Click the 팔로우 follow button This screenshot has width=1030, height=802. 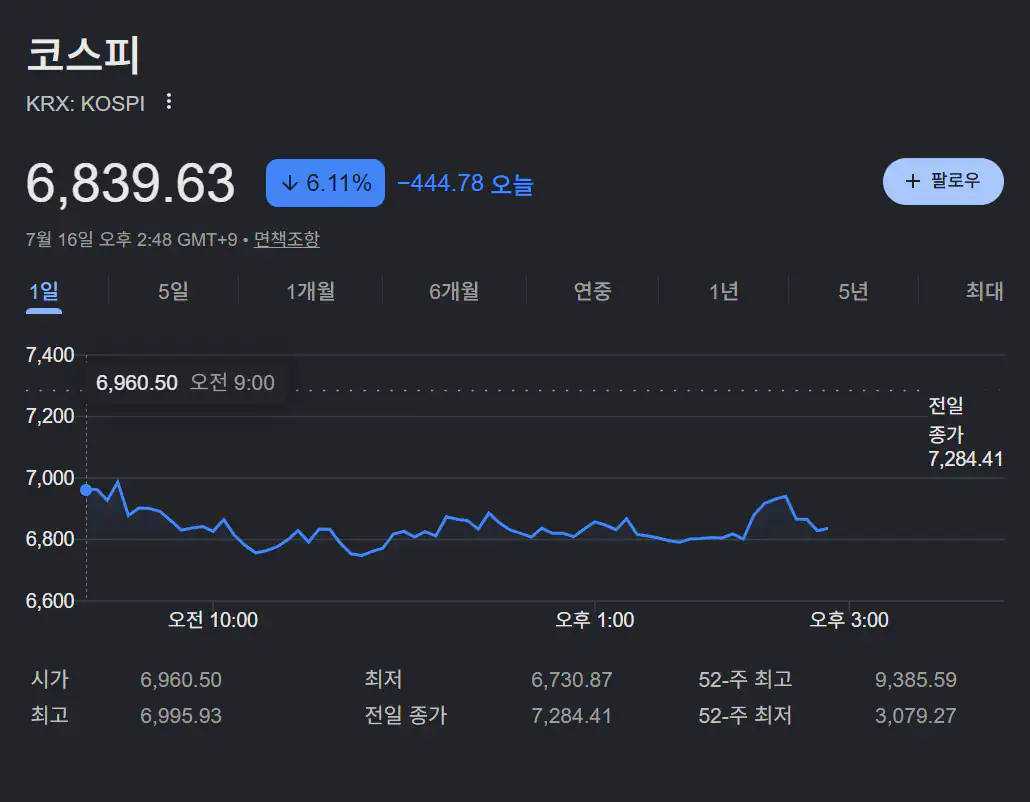943,181
